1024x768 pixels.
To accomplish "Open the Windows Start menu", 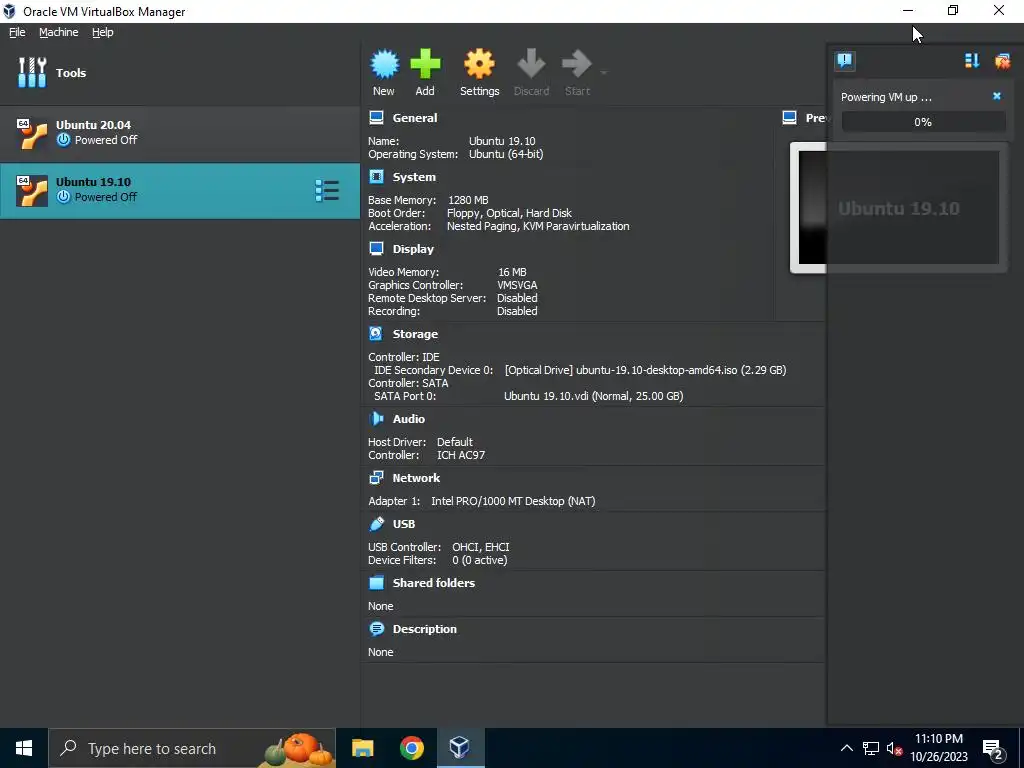I will 24,748.
